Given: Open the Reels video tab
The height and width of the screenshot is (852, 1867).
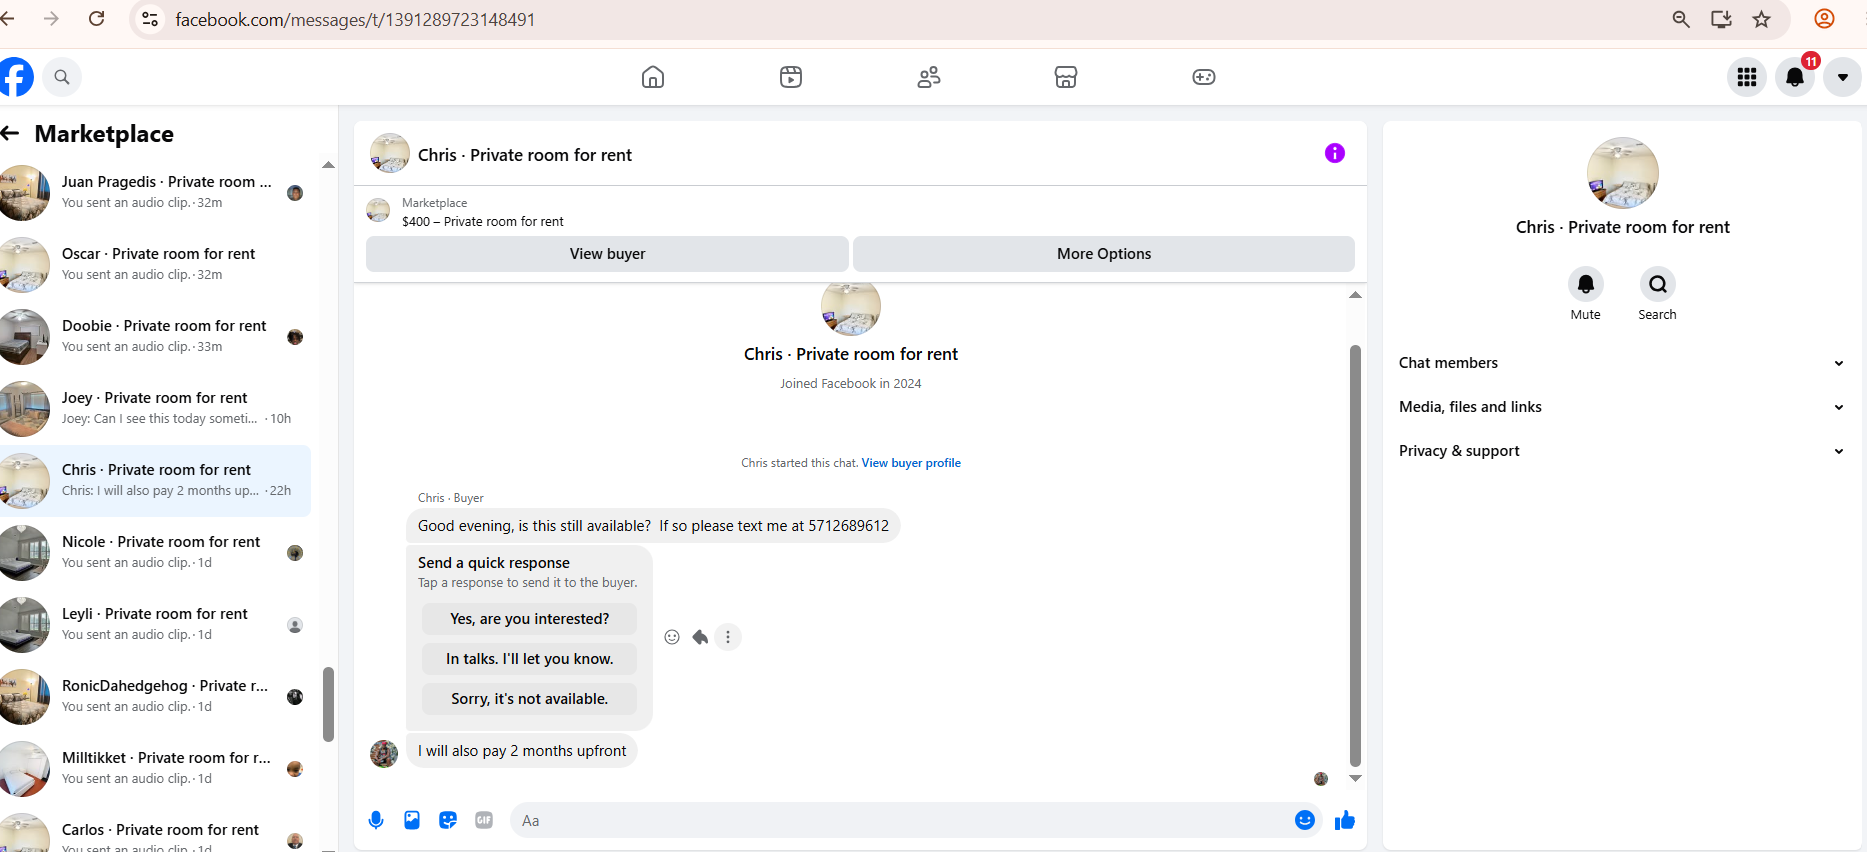Looking at the screenshot, I should (x=791, y=77).
